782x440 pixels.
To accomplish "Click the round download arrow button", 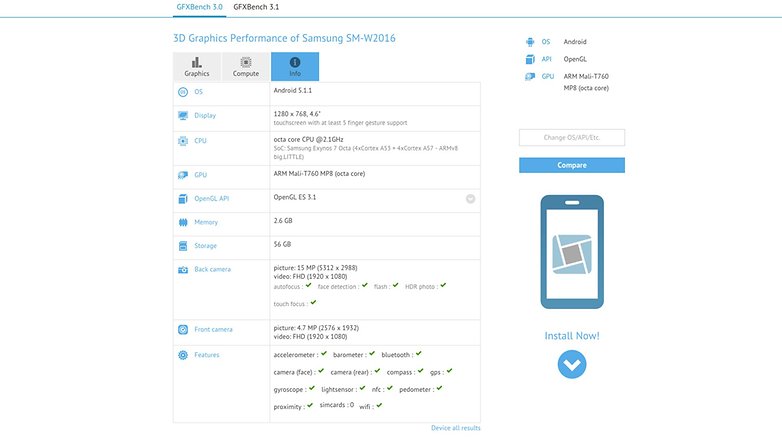I will coord(572,365).
